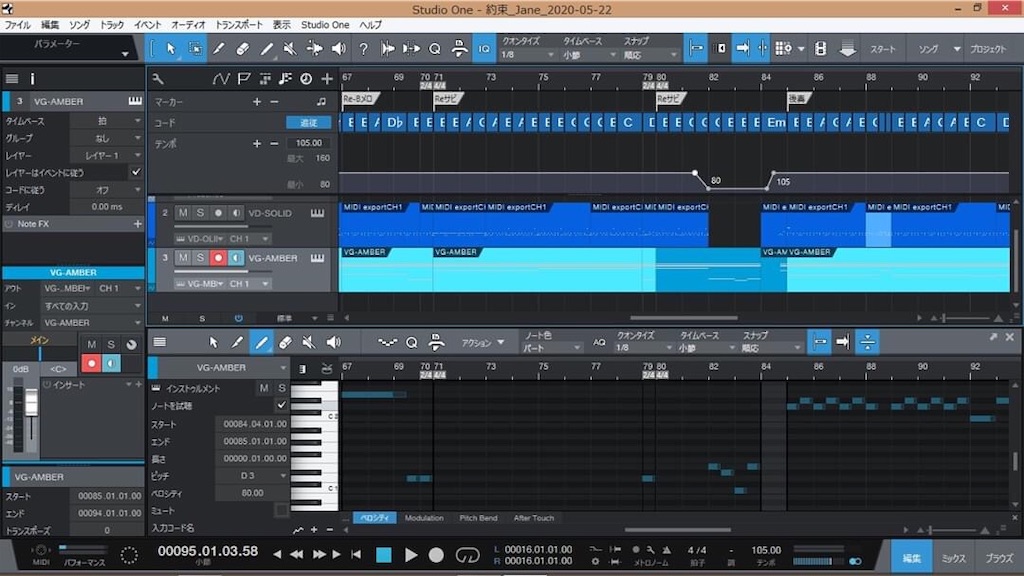
Task: Switch to the Pitch Bend tab
Action: coord(478,518)
